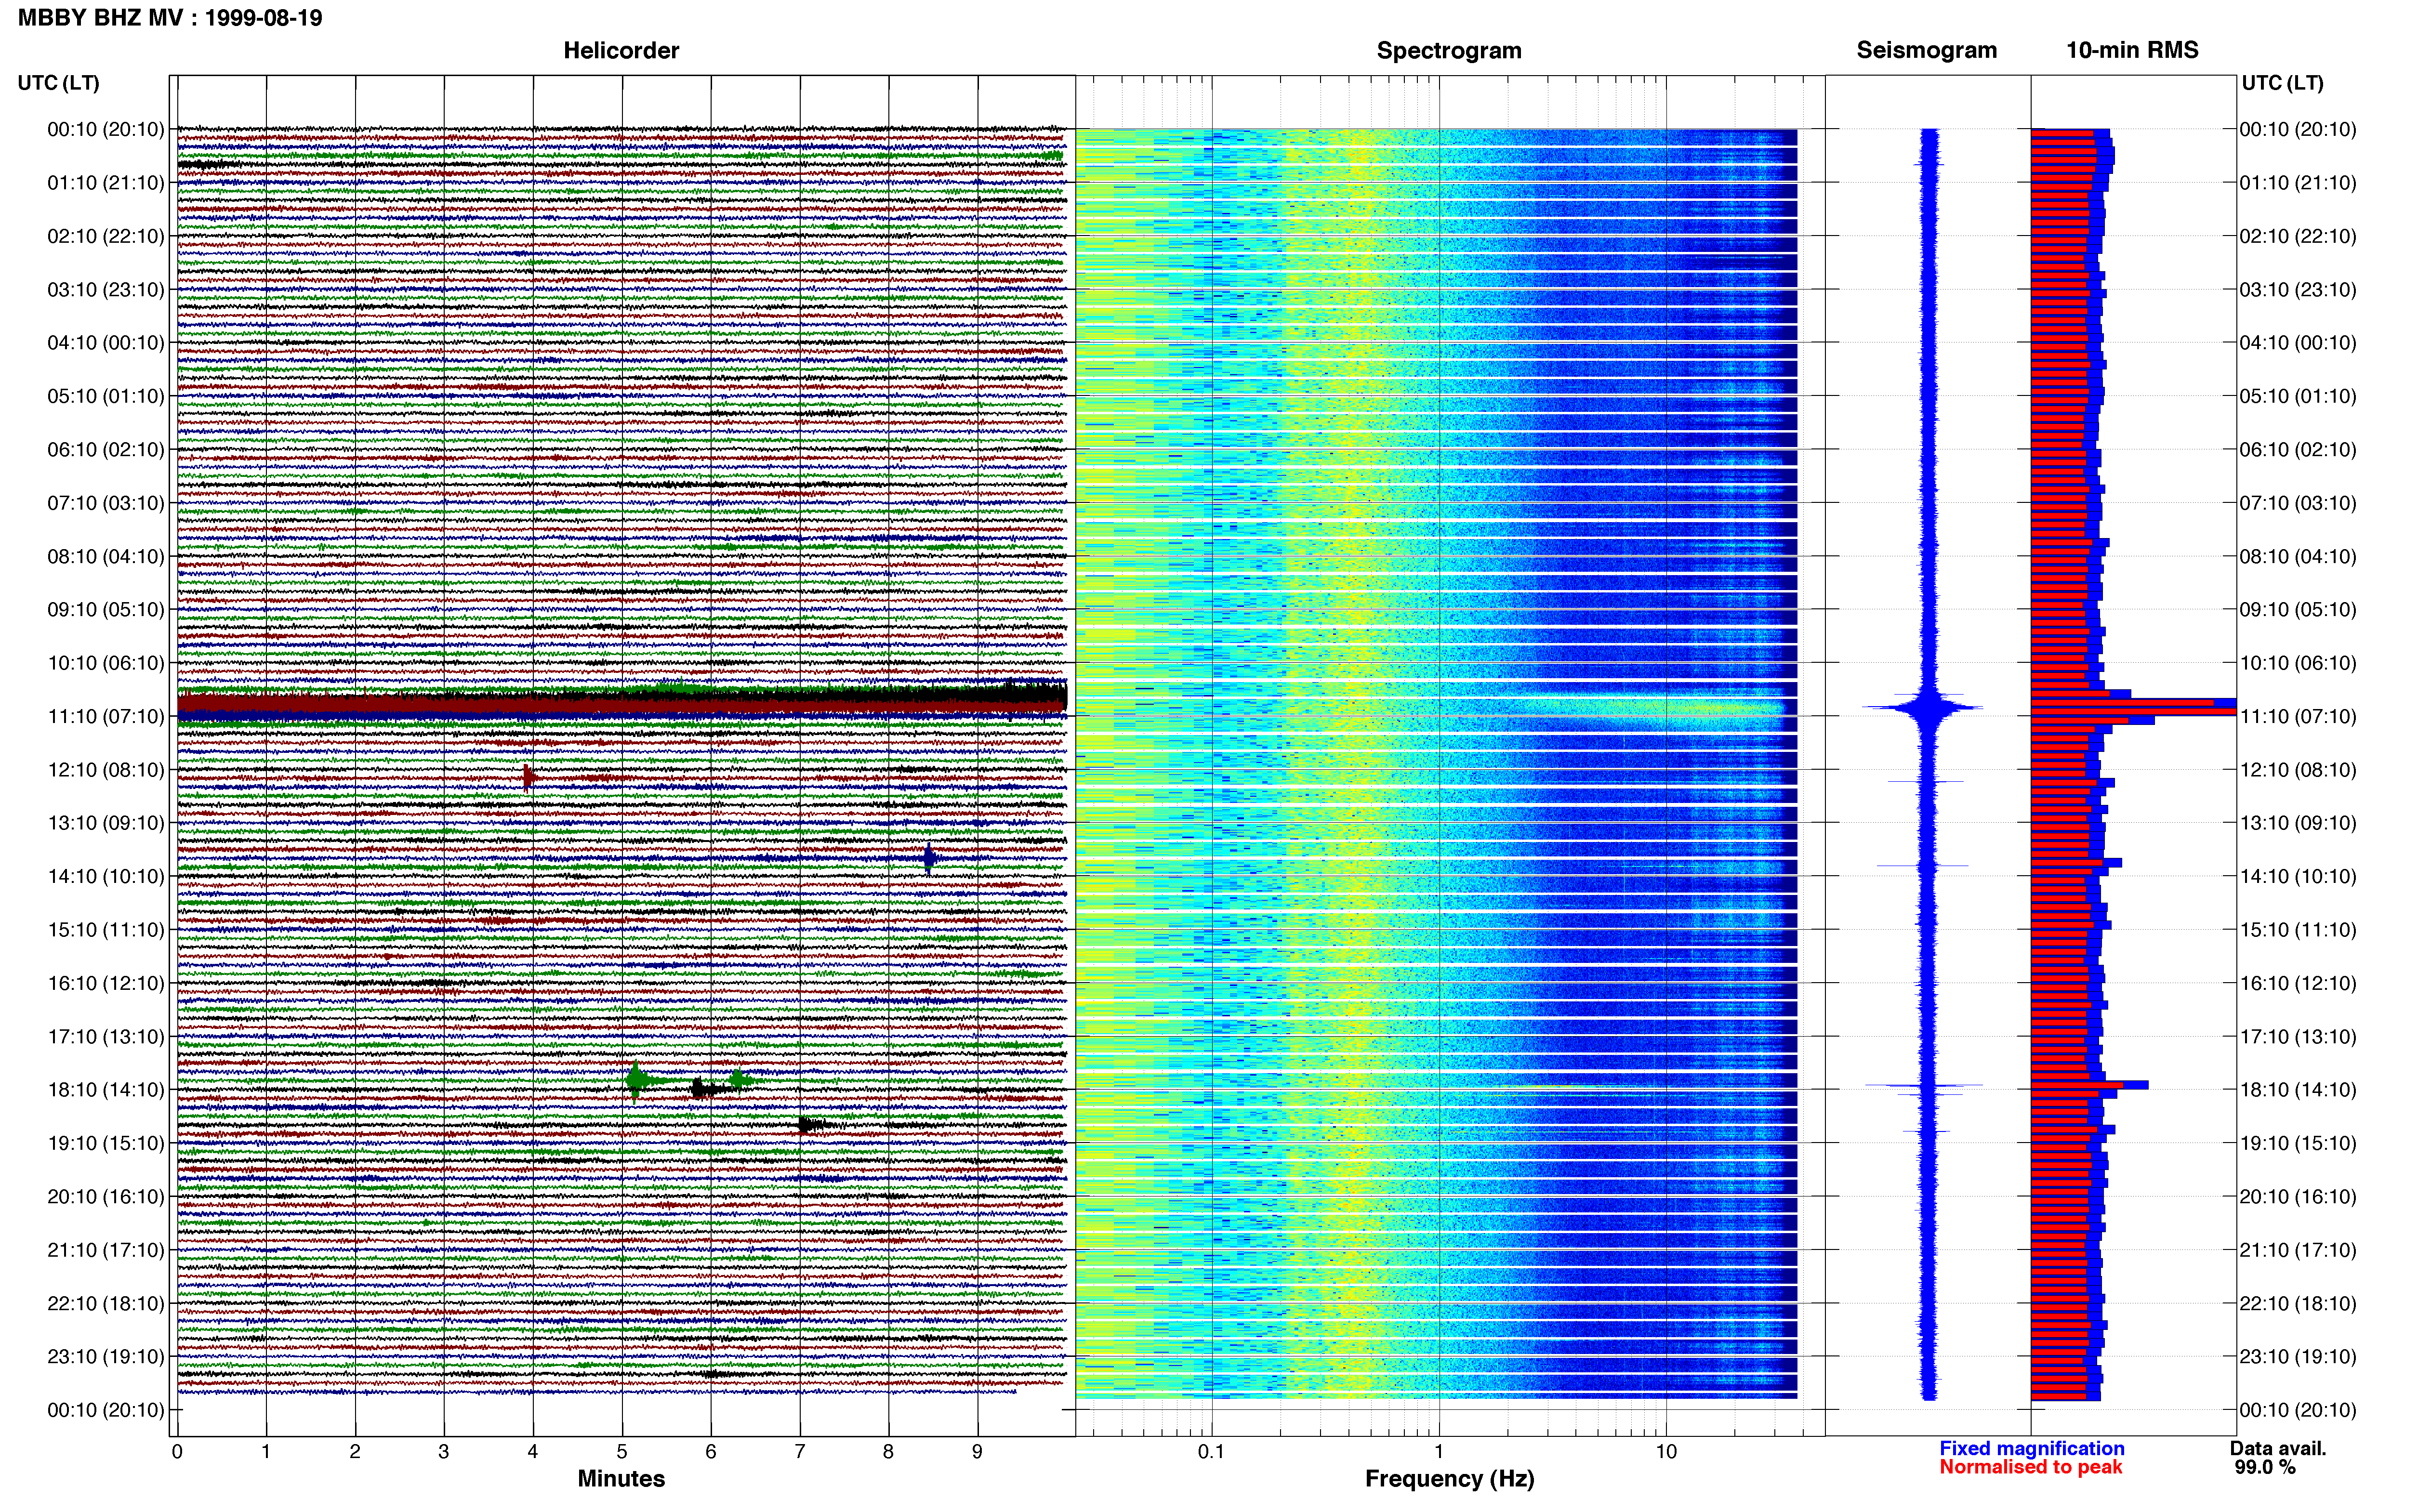This screenshot has width=2418, height=1512.
Task: Click the '99.0 %' data availability value
Action: [2265, 1467]
